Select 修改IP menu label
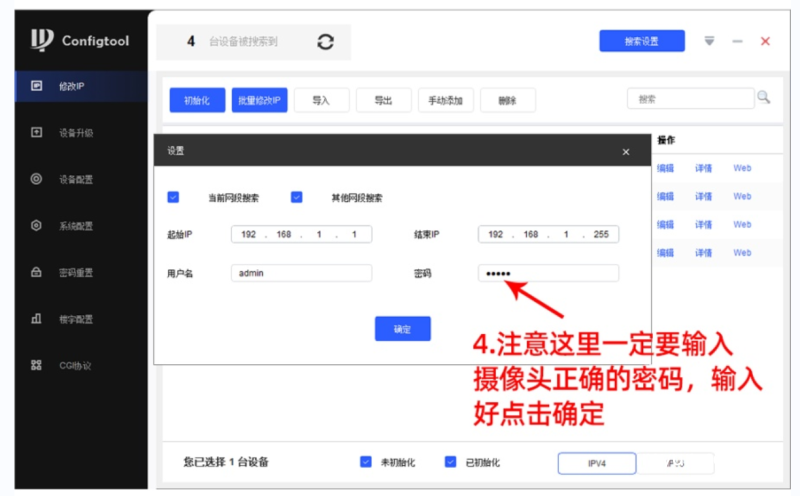Screen dimensions: 800x496 pos(71,86)
